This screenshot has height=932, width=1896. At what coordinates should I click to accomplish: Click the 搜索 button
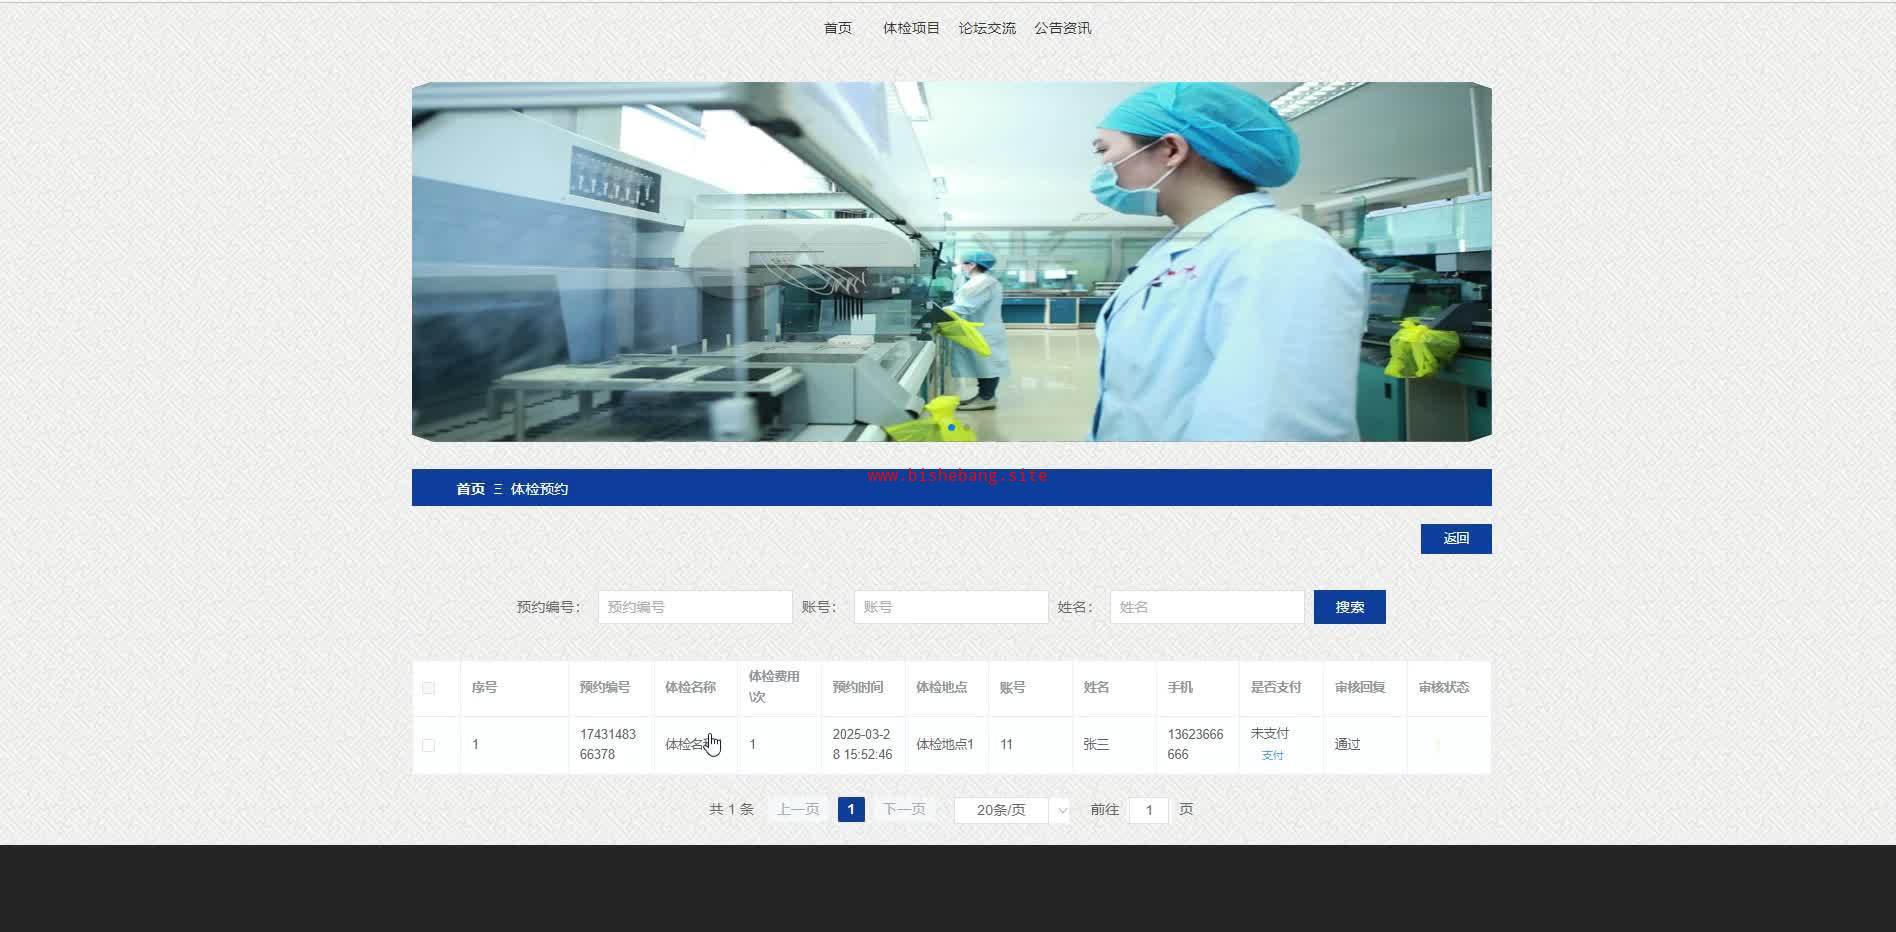click(1350, 607)
